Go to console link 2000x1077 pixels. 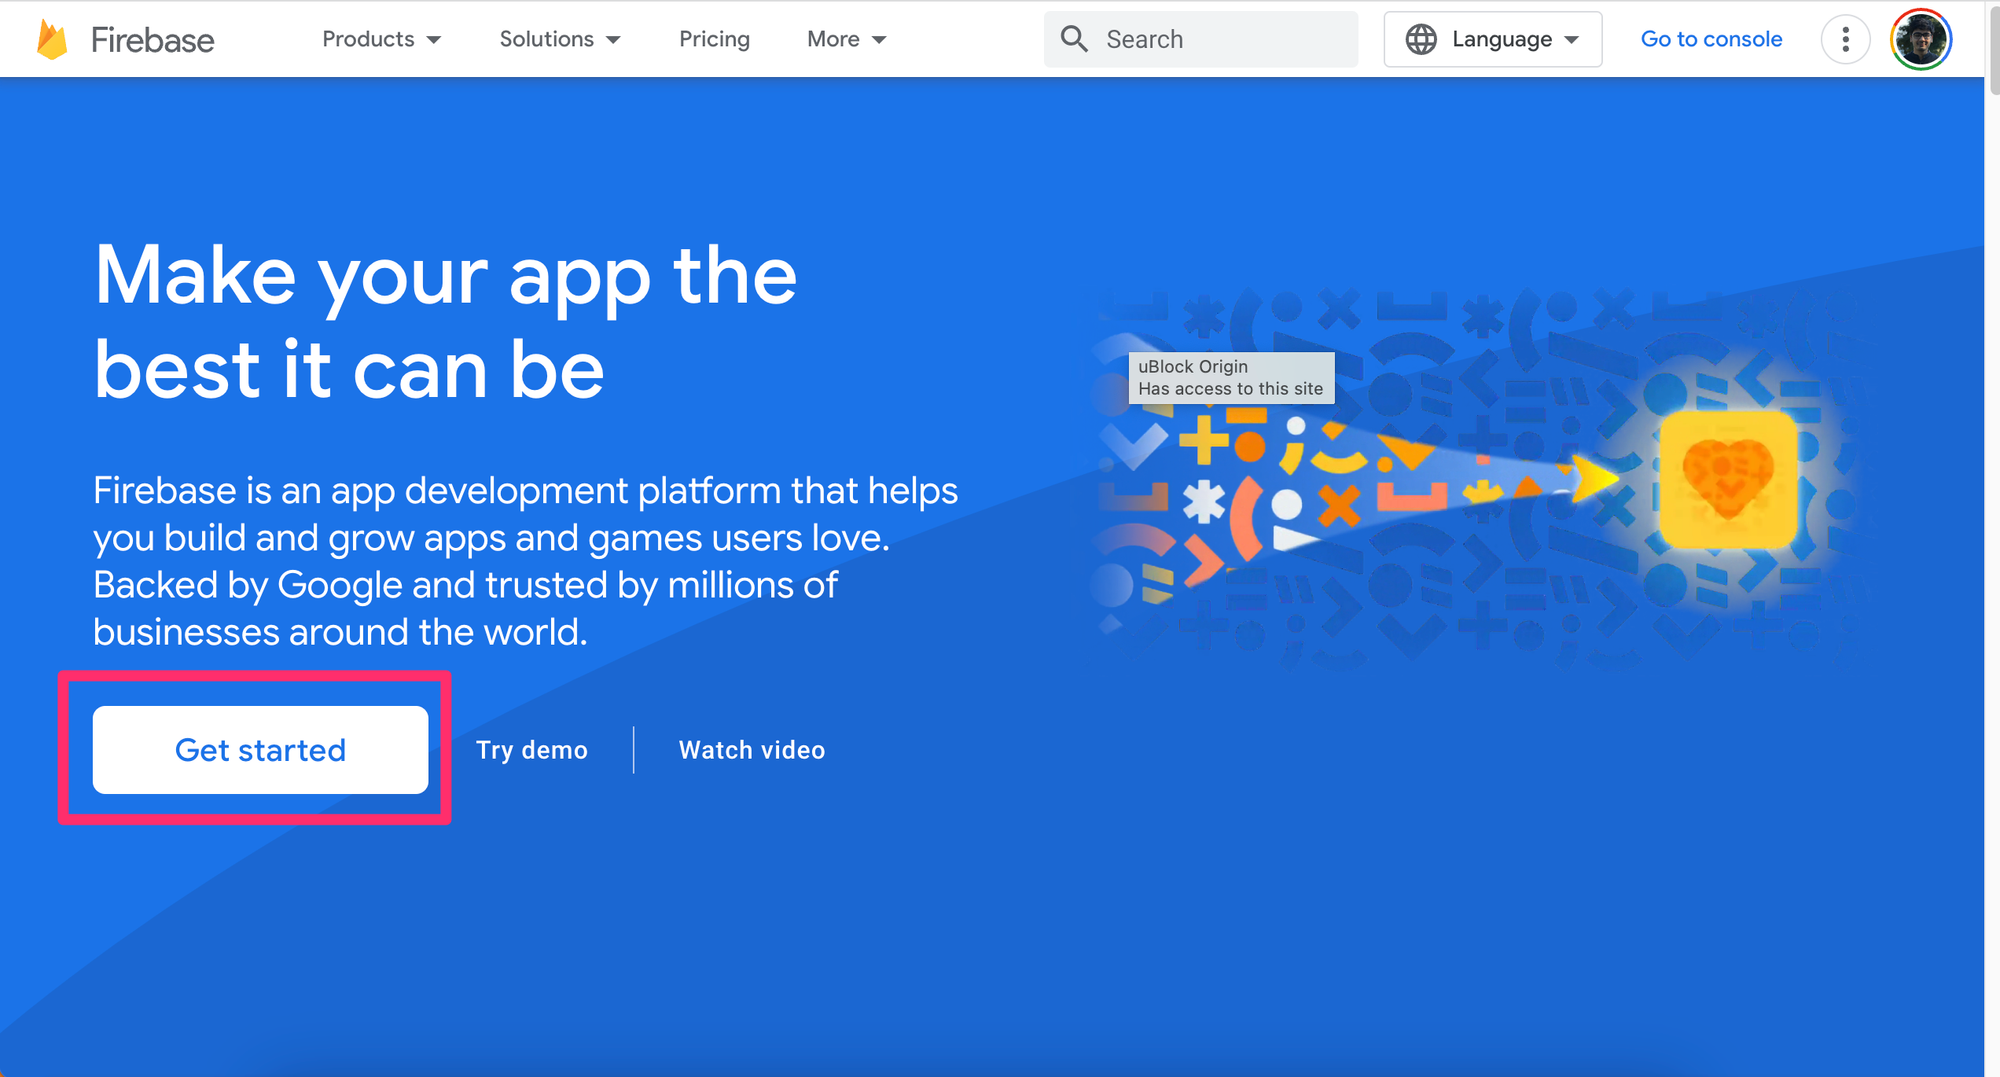[1711, 39]
